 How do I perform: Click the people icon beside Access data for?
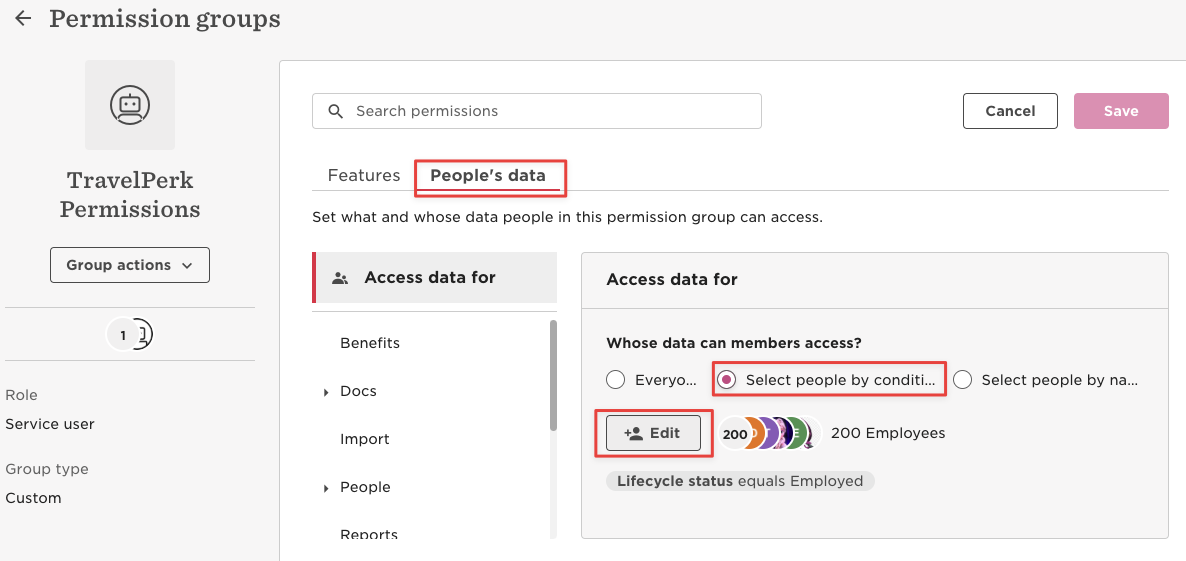(340, 278)
